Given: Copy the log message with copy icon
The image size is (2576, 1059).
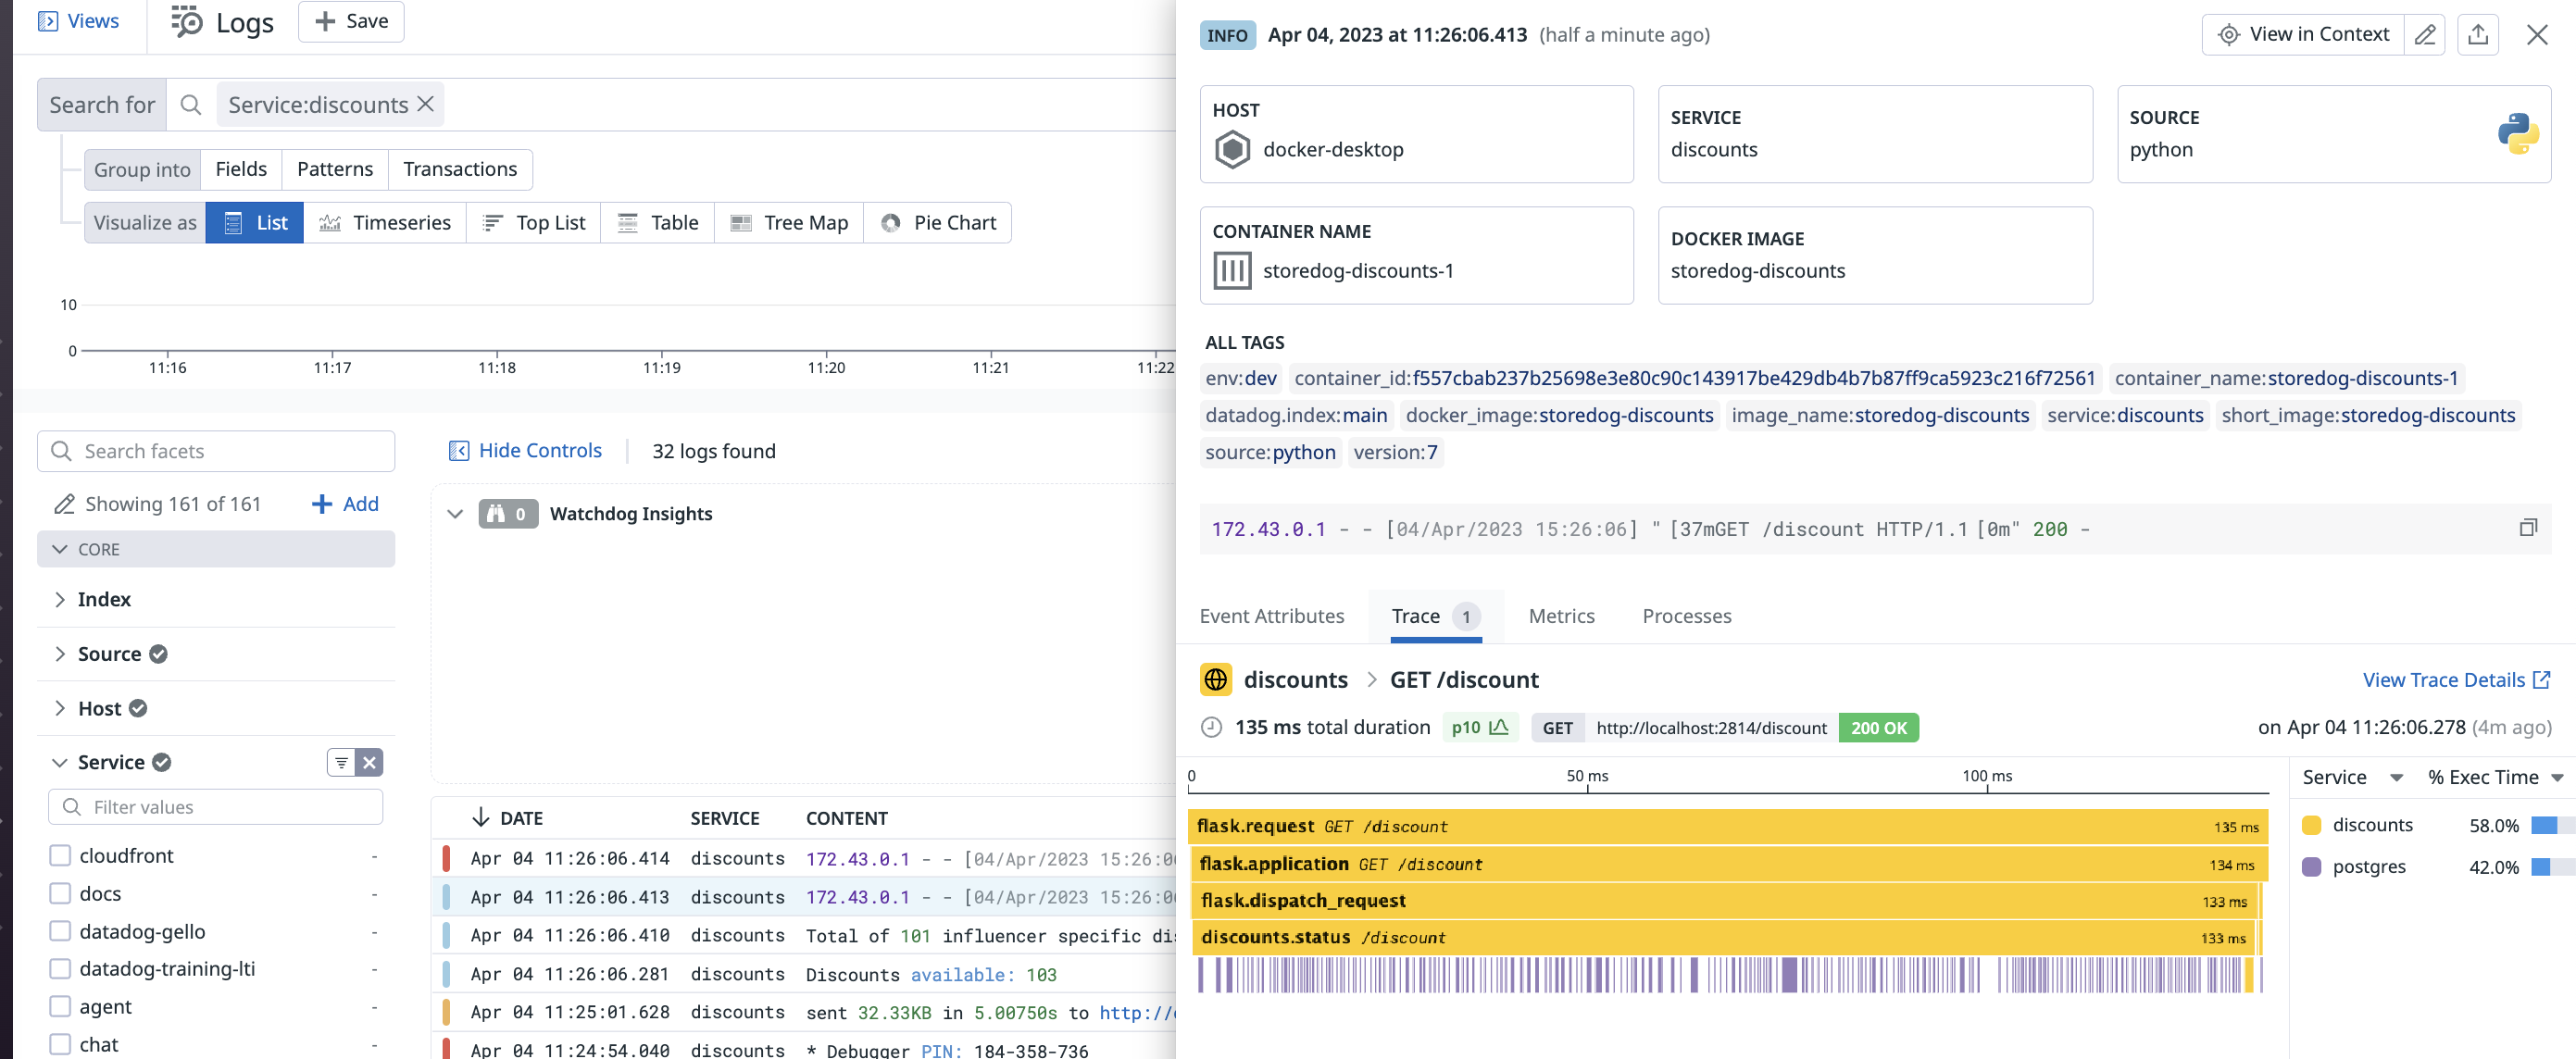Looking at the screenshot, I should point(2527,528).
